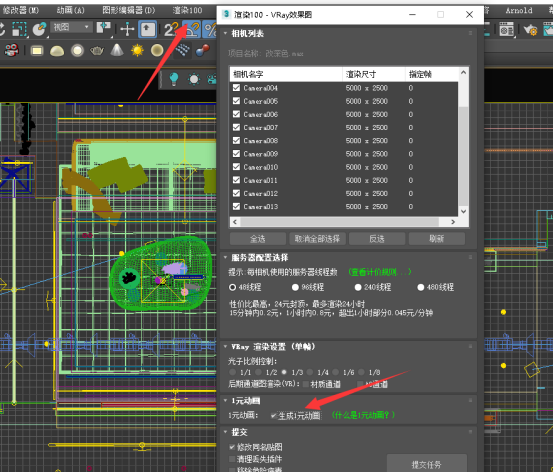
Task: Toggle the 2D snaps icon
Action: click(x=170, y=29)
